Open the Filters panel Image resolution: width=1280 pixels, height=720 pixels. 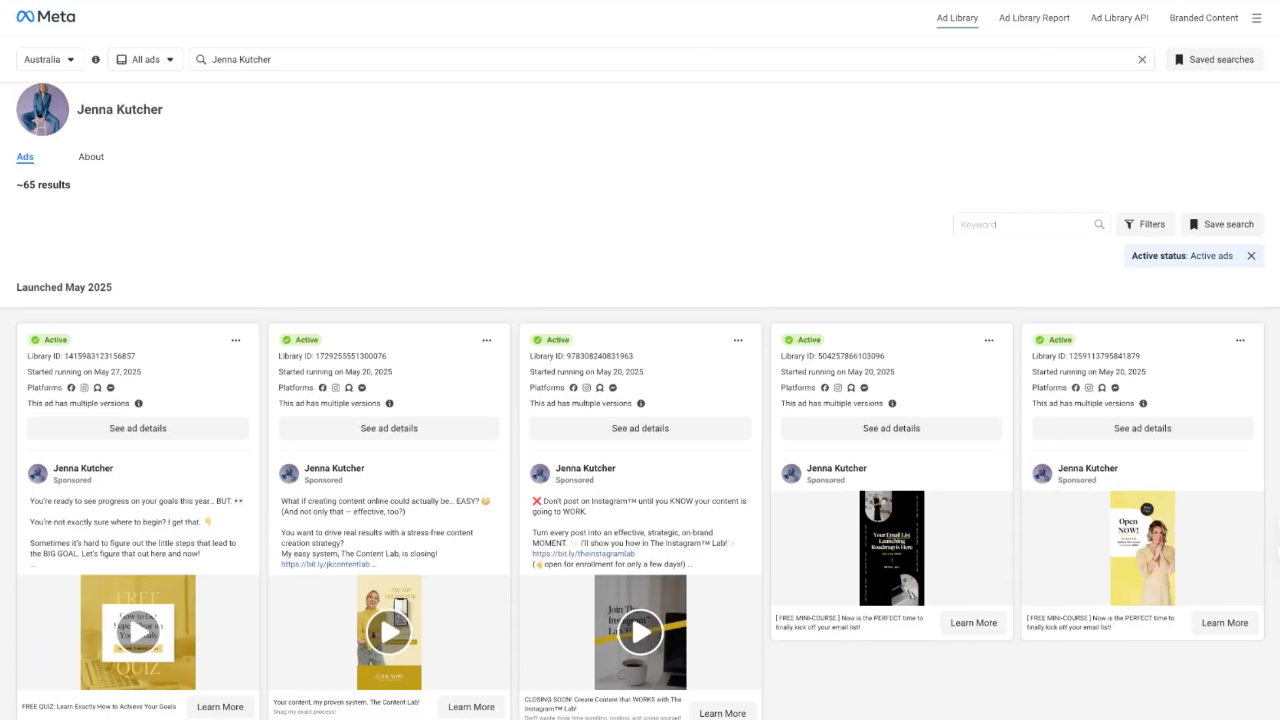click(1145, 225)
